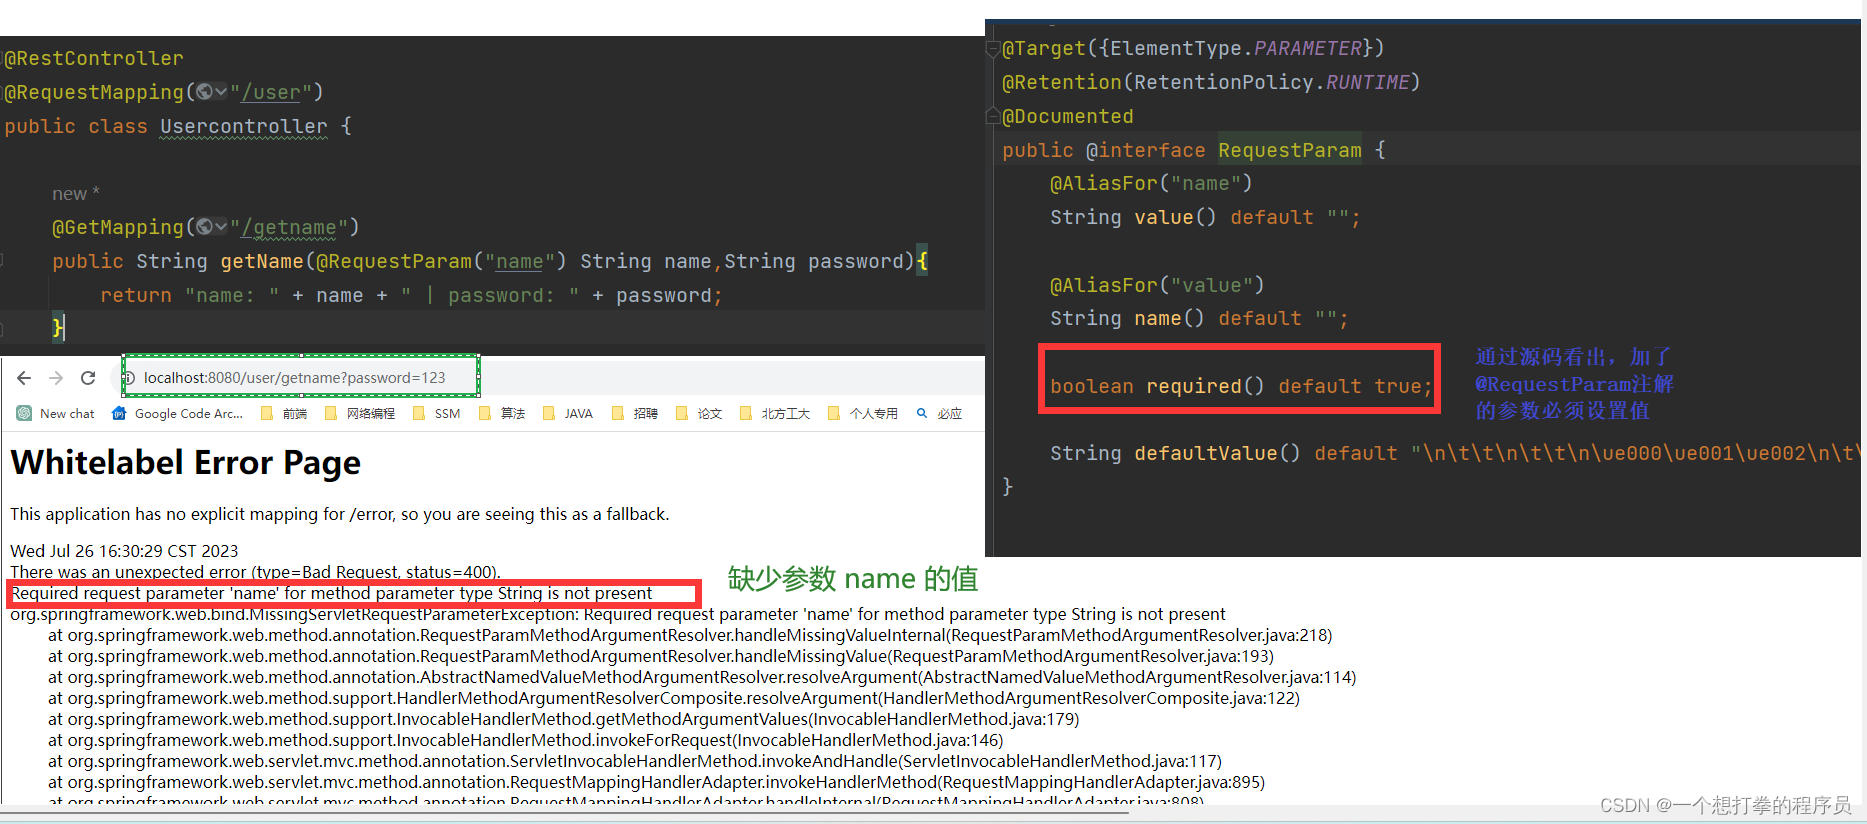1867x824 pixels.
Task: Place cursor on Usercontroller class name
Action: pos(244,126)
